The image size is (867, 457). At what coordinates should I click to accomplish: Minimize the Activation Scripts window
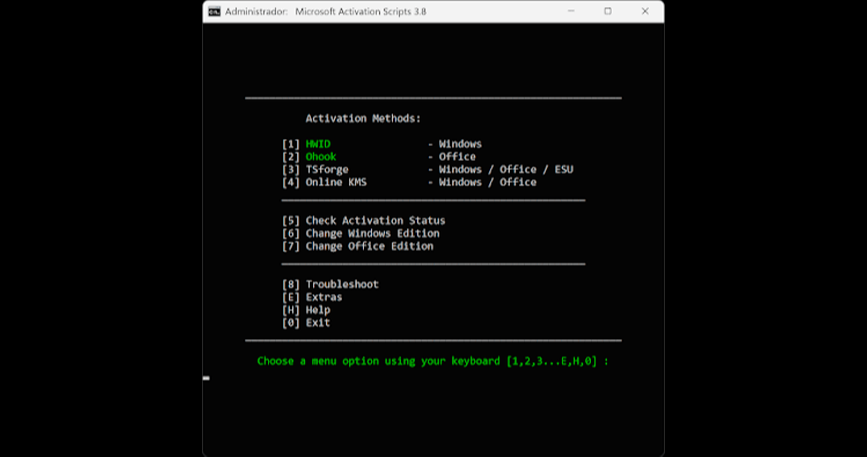point(571,11)
